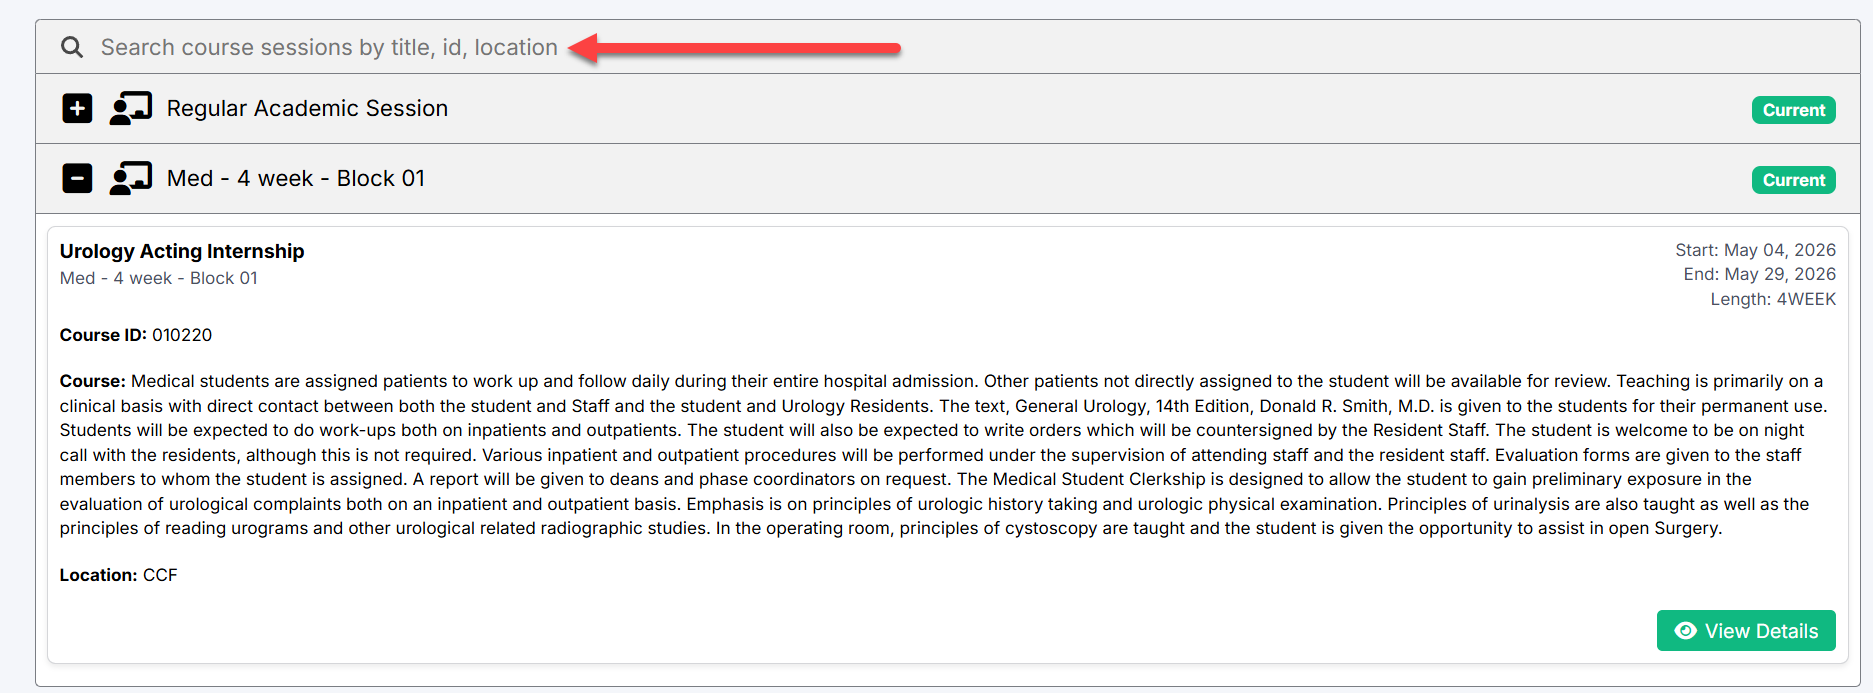Select the Regular Academic Session title
The width and height of the screenshot is (1873, 693).
(307, 108)
